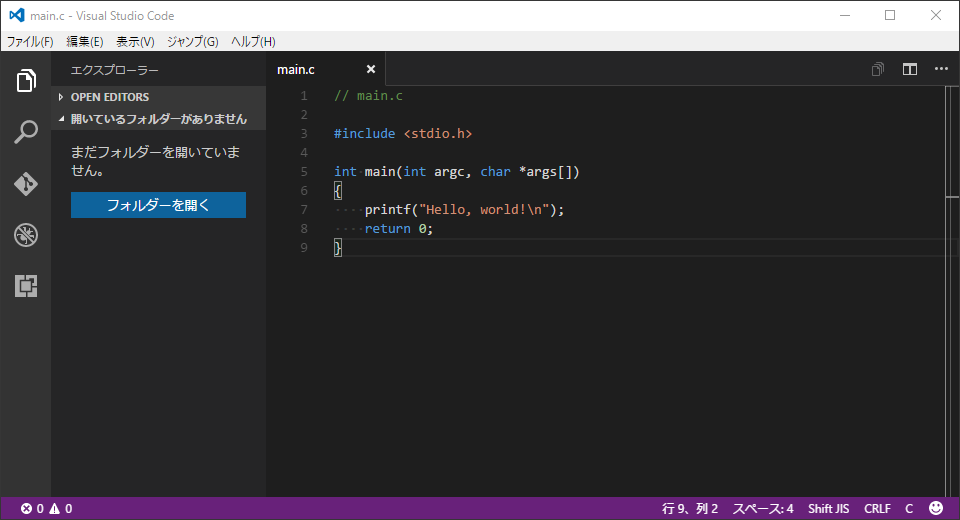
Task: Collapse the 開いているフォルダーがありません section
Action: (159, 119)
